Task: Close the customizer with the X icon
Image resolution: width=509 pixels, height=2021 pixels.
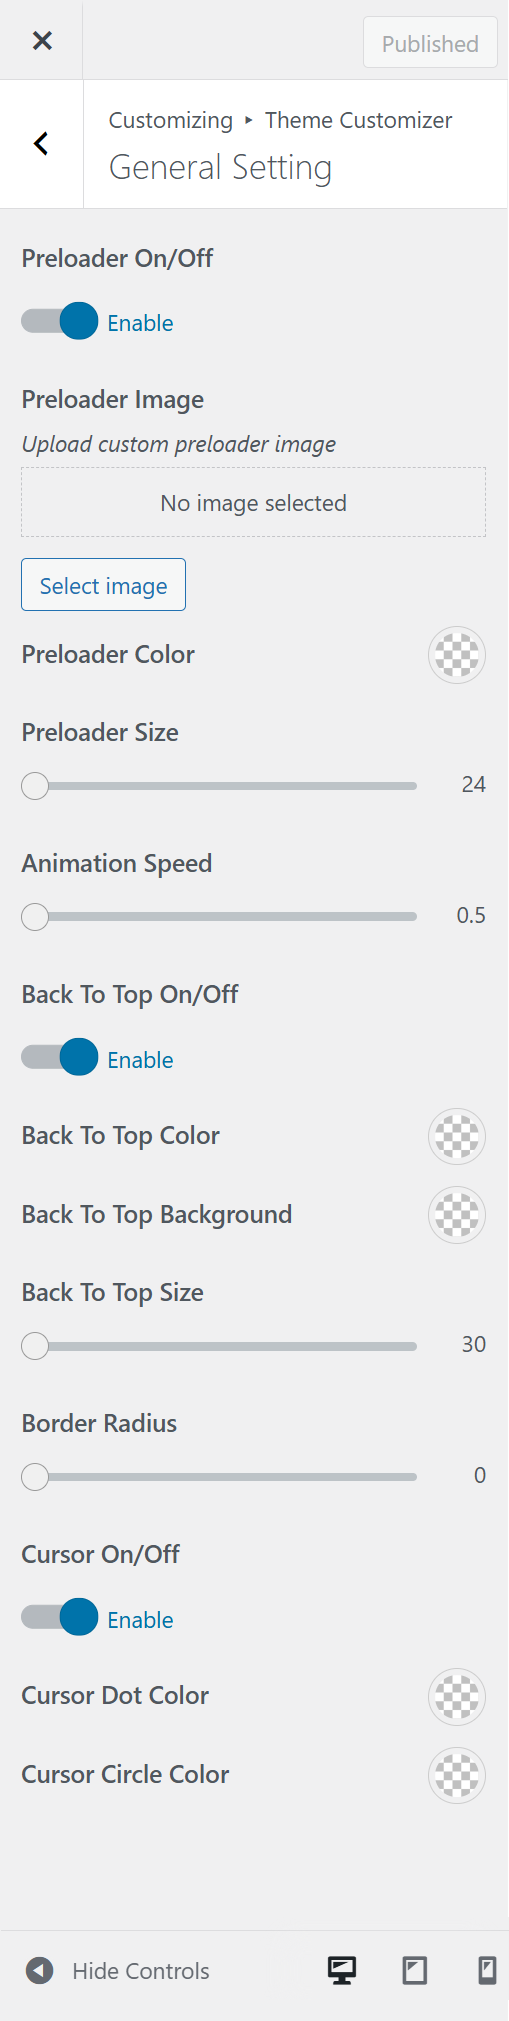Action: click(x=42, y=40)
